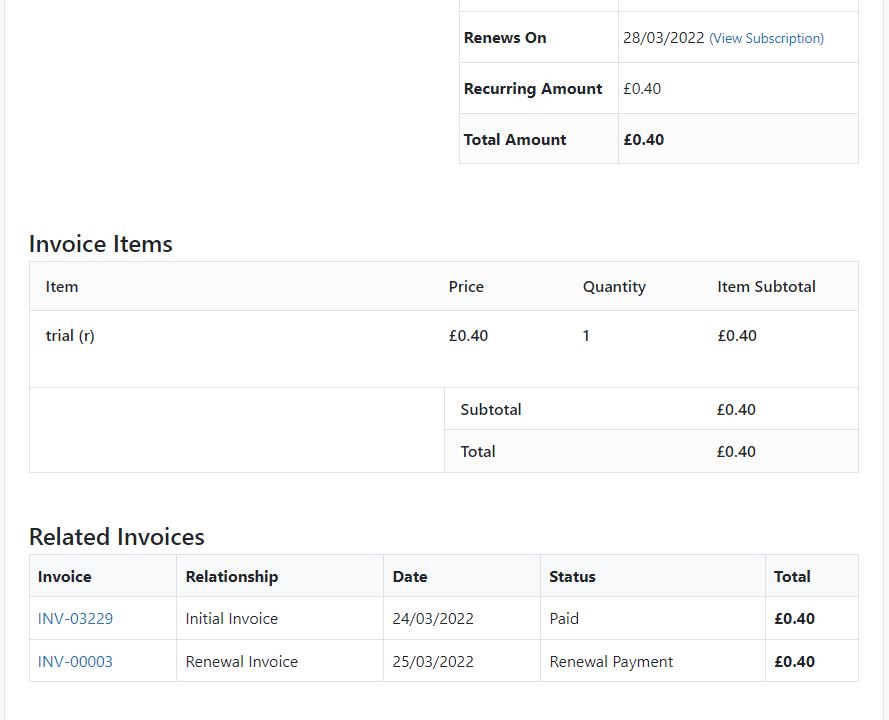Click the quantity value 1
Screen dimensions: 889x720
[586, 336]
